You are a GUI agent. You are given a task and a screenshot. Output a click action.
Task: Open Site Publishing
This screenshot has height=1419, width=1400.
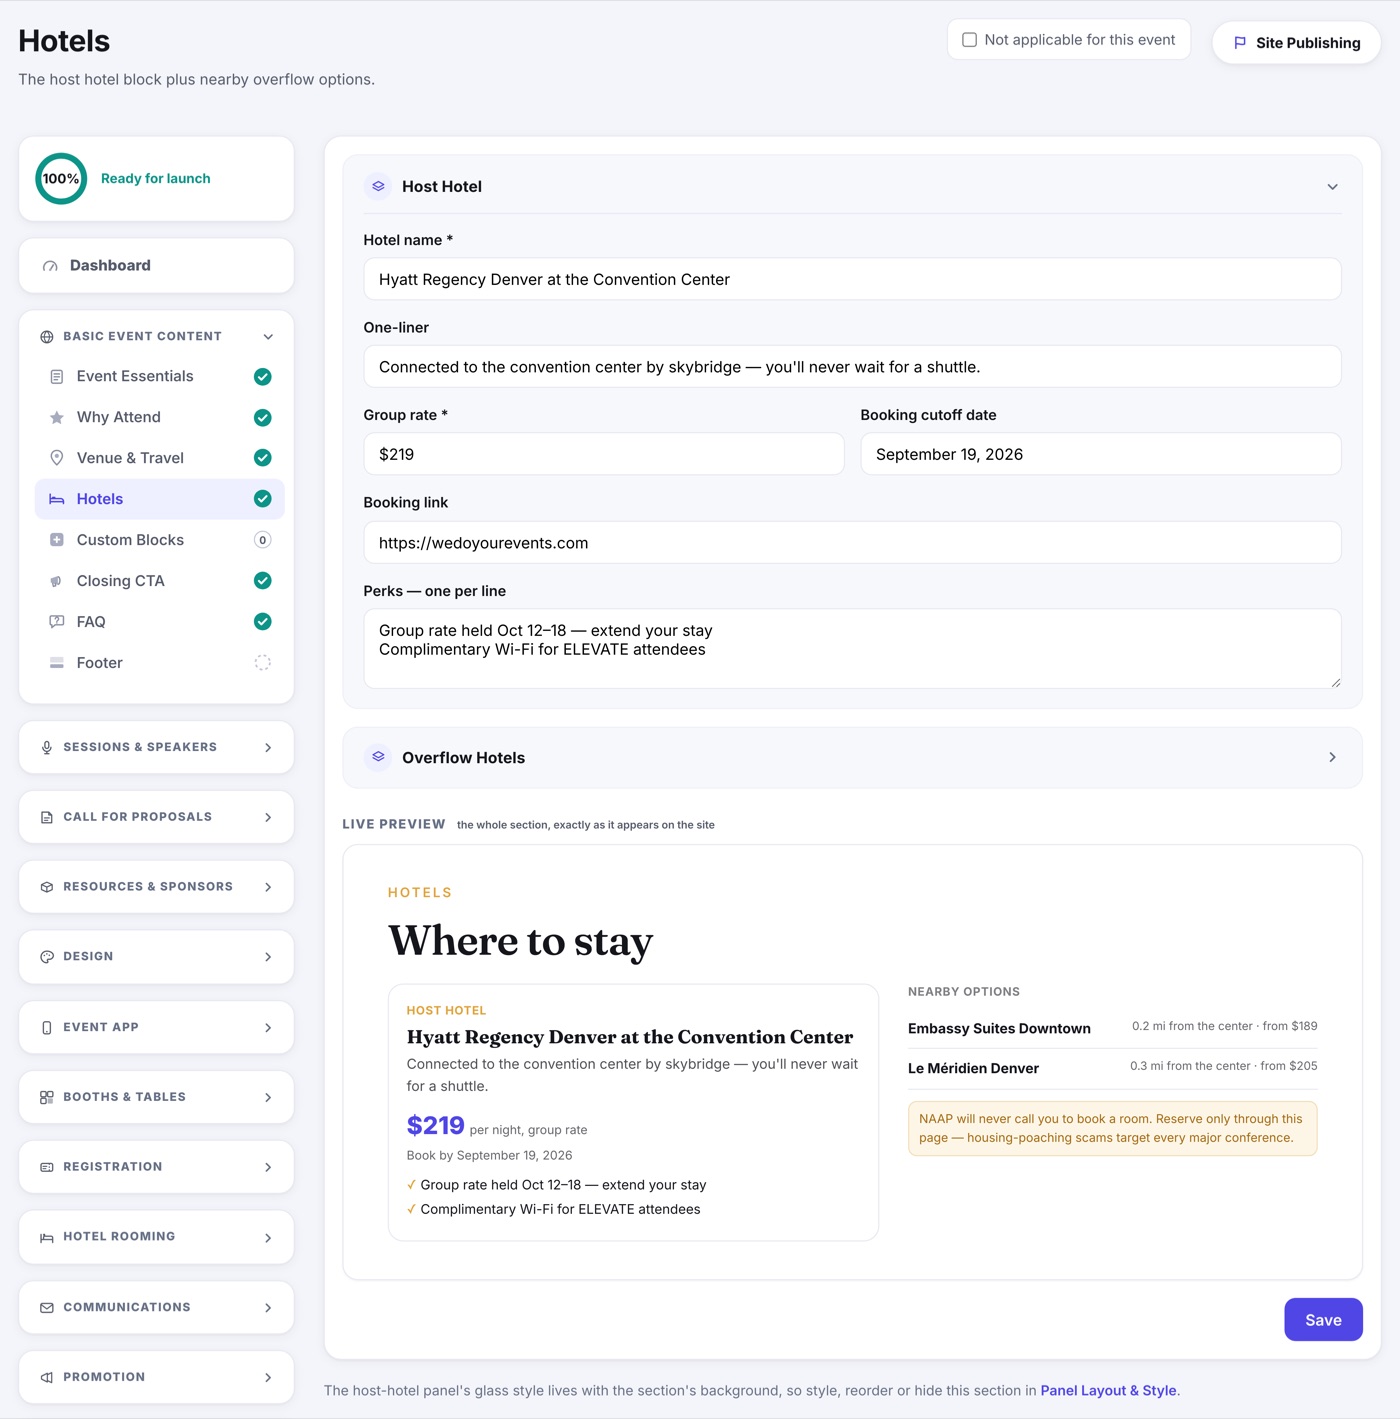click(x=1296, y=43)
